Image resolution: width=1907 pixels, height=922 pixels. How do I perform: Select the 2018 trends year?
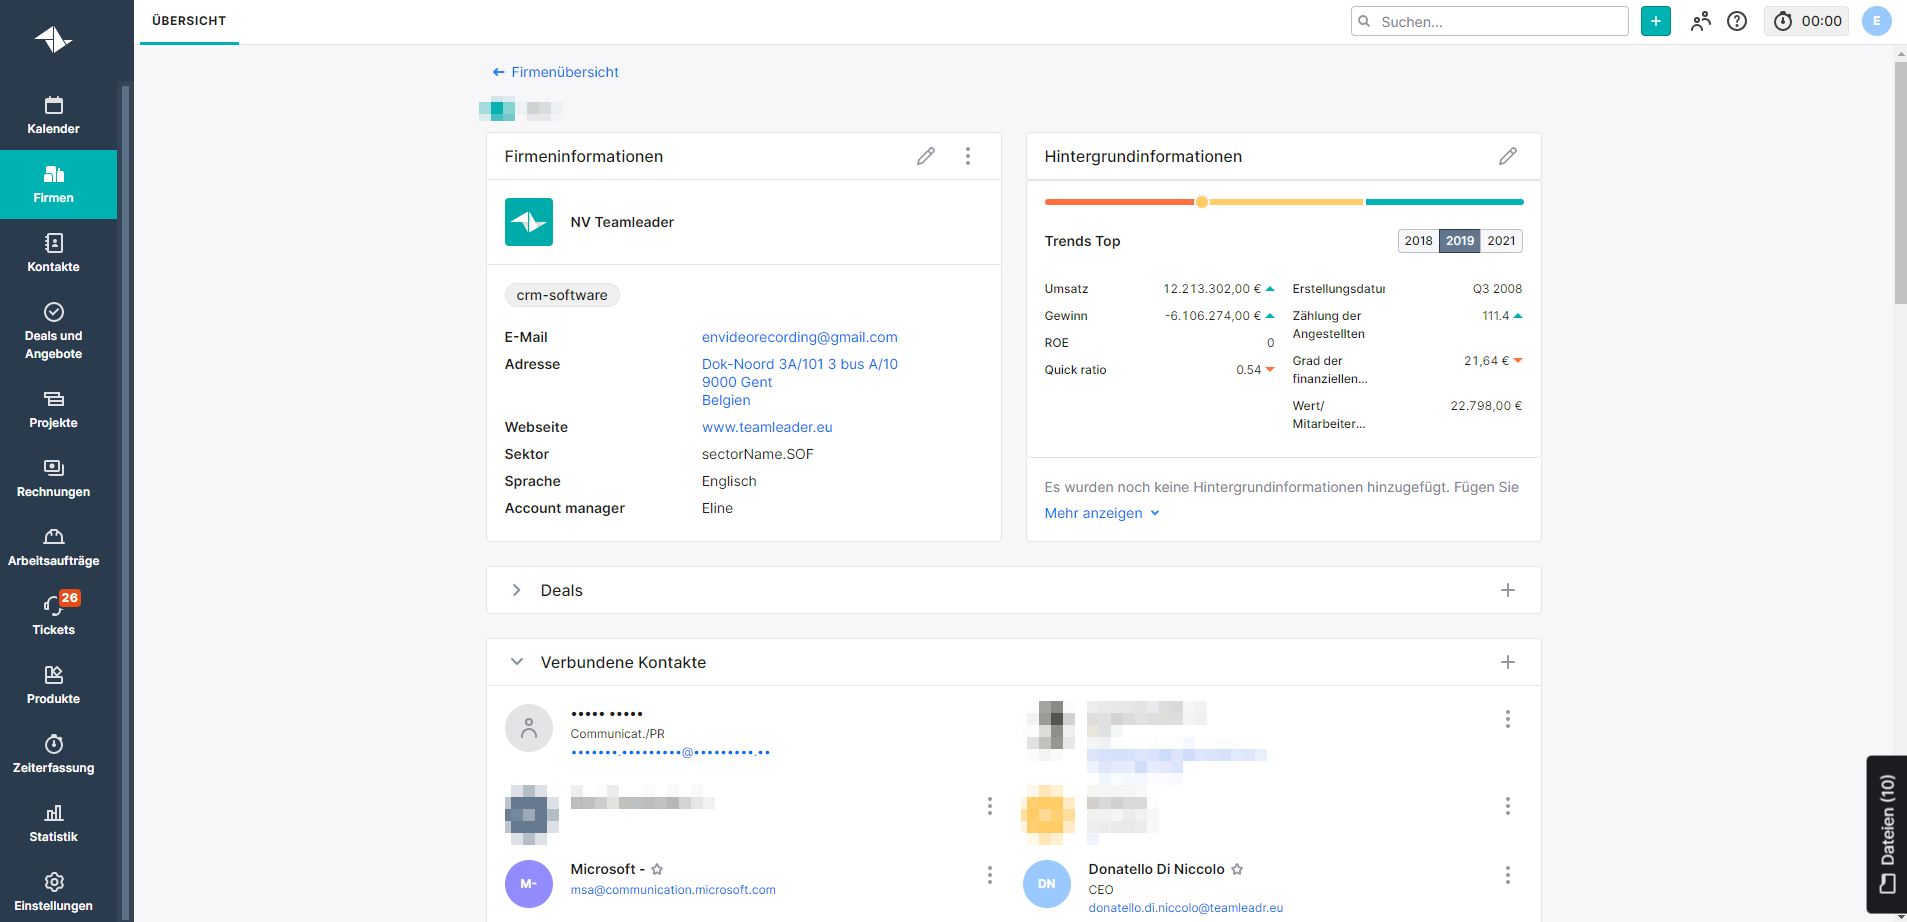(1418, 241)
